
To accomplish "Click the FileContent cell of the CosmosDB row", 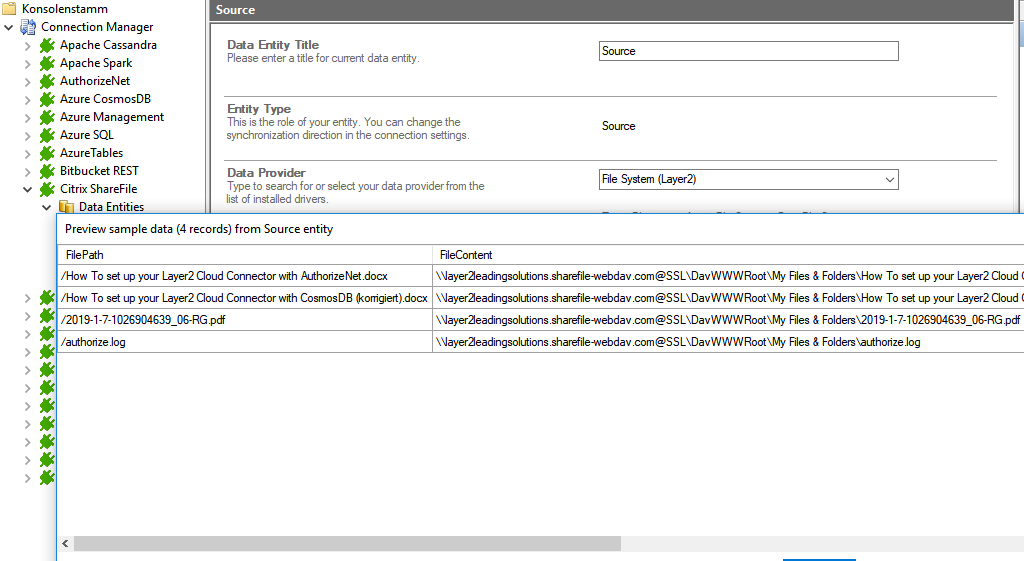I will tap(728, 298).
